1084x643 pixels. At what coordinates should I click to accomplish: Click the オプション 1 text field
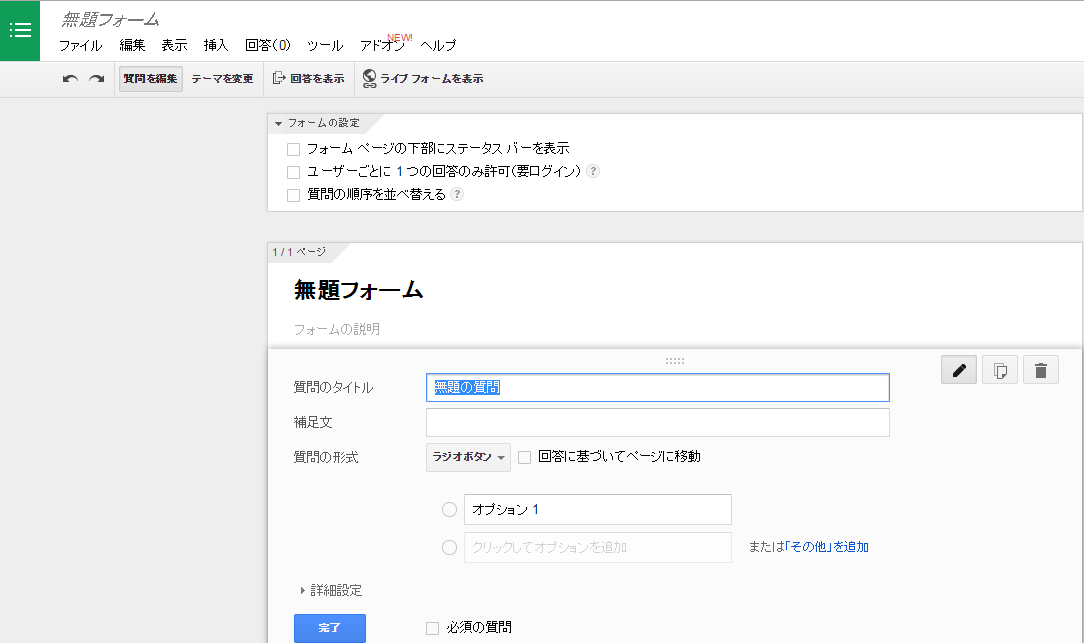597,510
